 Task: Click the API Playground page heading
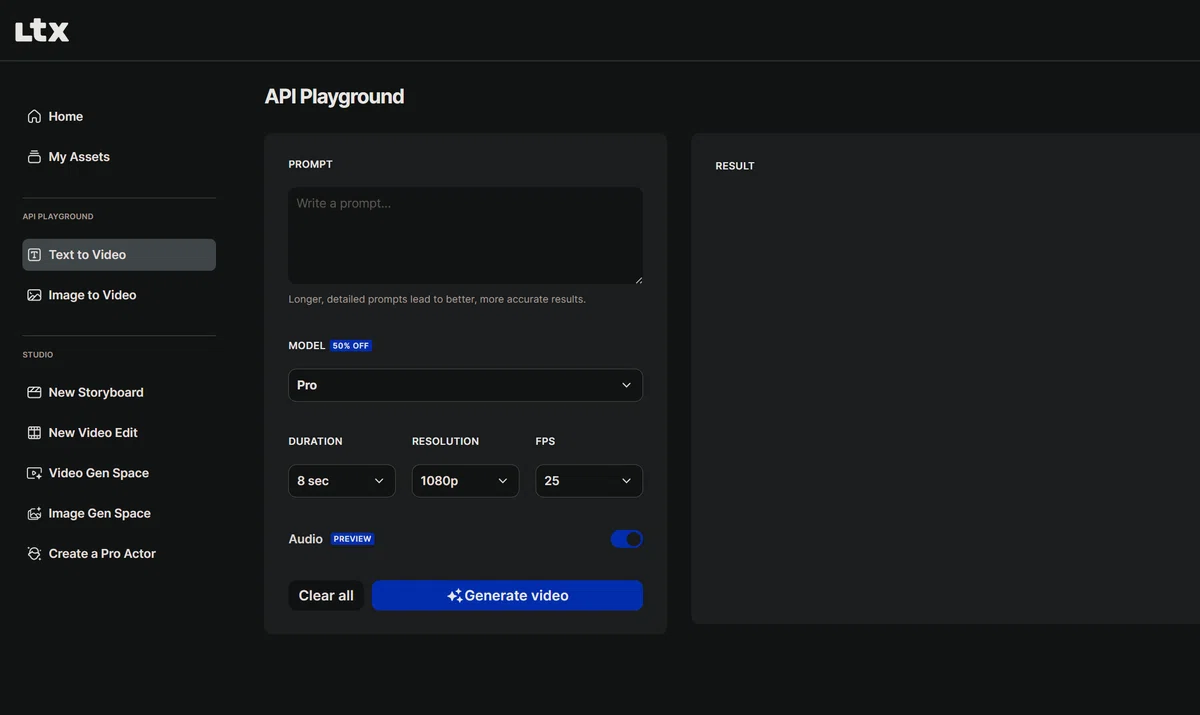(x=334, y=97)
